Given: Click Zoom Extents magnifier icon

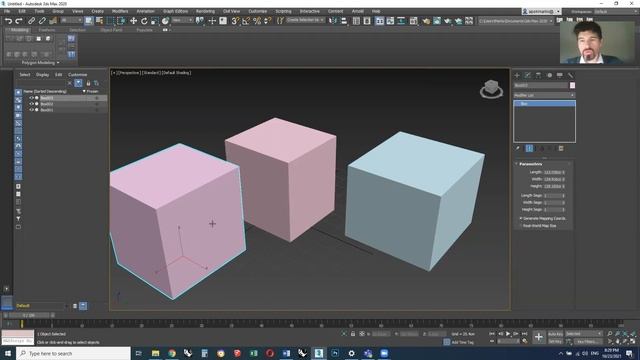Looking at the screenshot, I should point(625,334).
